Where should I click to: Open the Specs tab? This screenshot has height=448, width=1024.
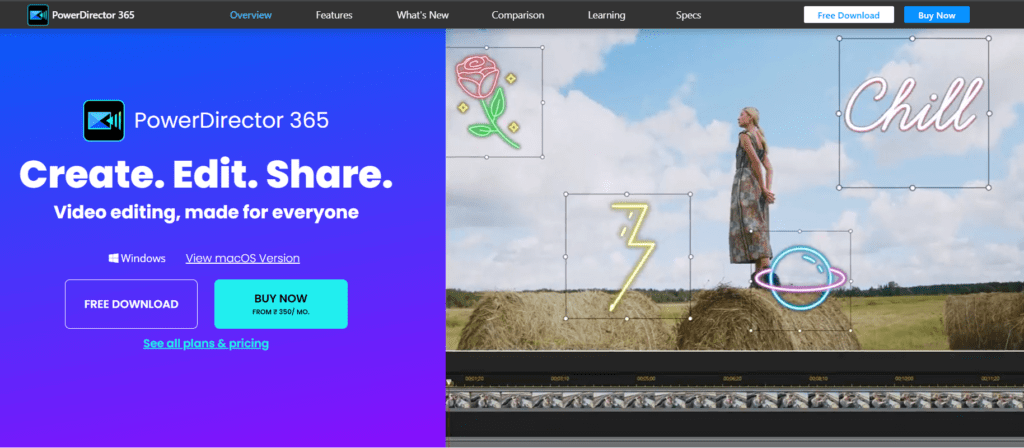click(688, 15)
